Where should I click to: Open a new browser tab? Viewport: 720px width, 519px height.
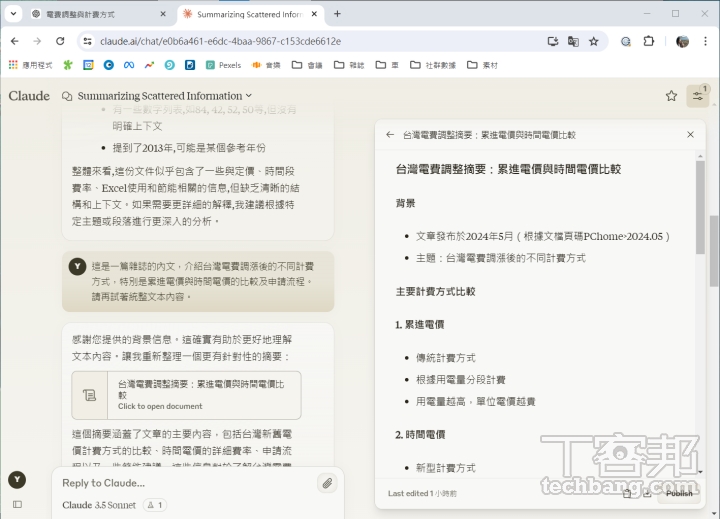point(338,14)
